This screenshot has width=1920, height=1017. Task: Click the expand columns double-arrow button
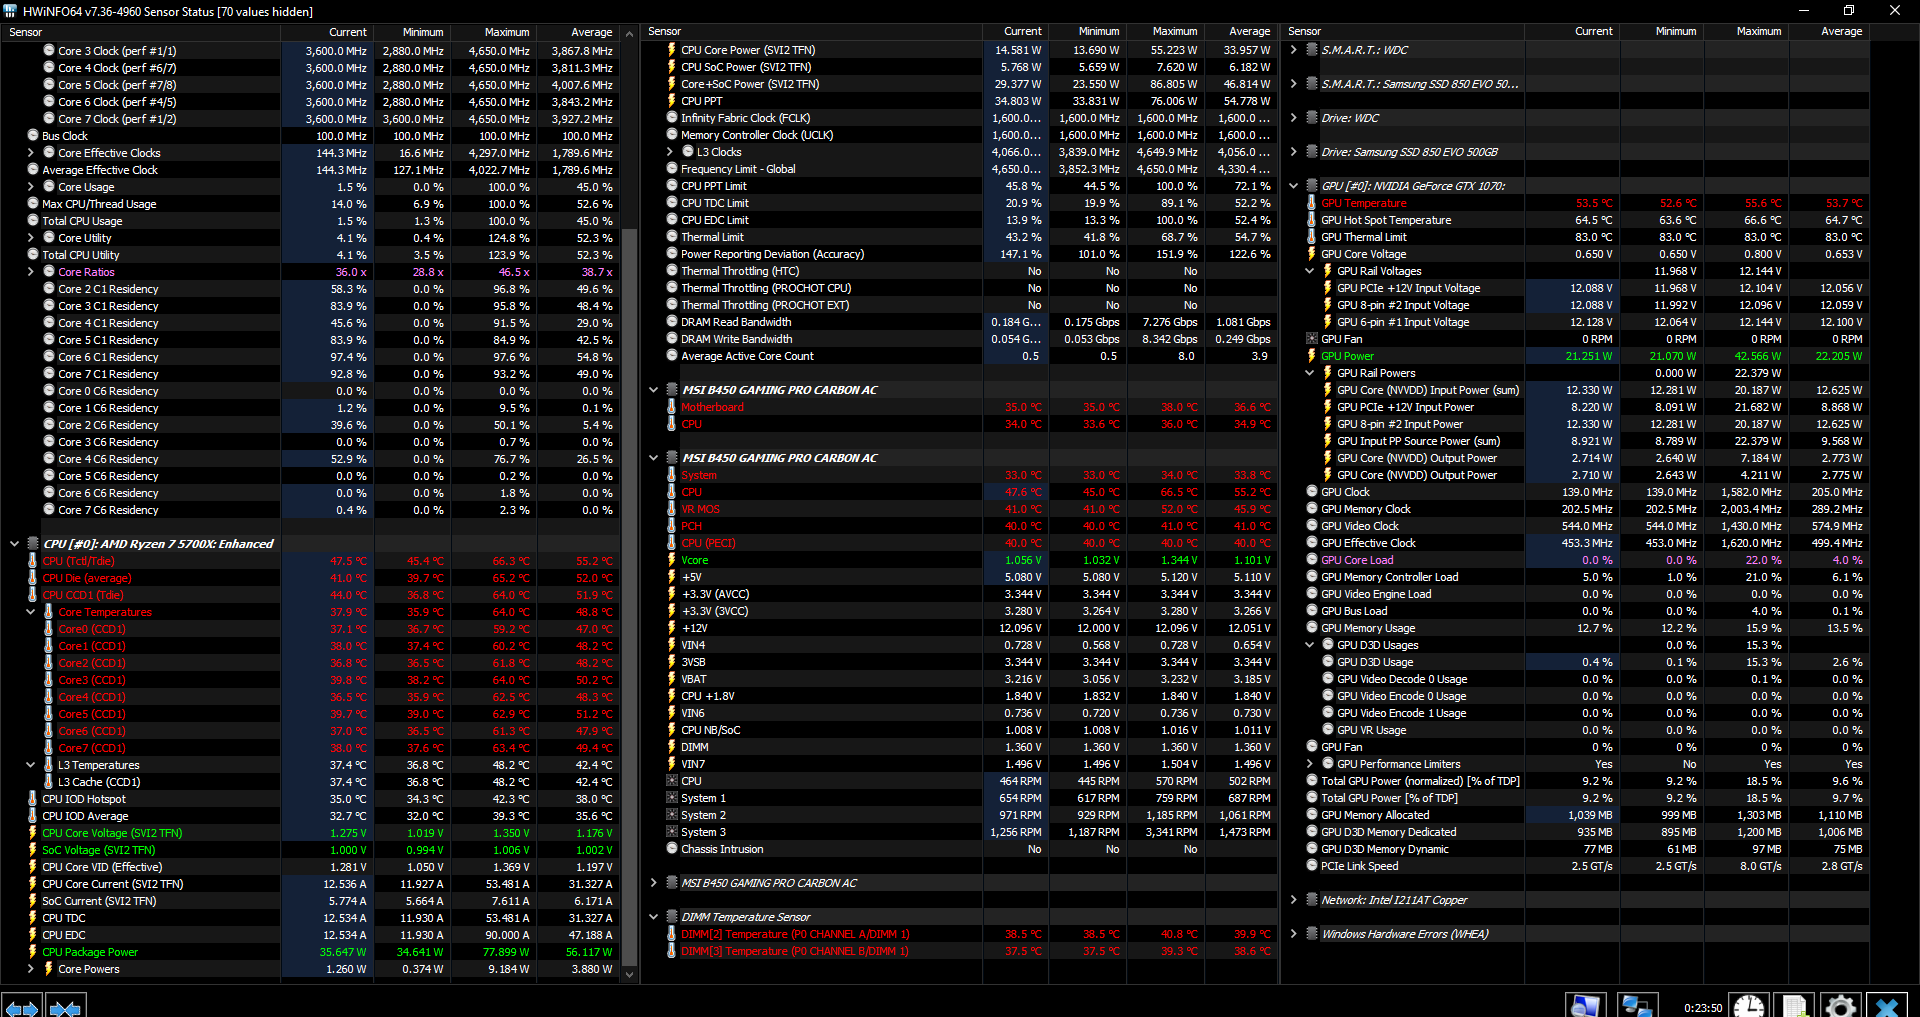coord(21,1007)
